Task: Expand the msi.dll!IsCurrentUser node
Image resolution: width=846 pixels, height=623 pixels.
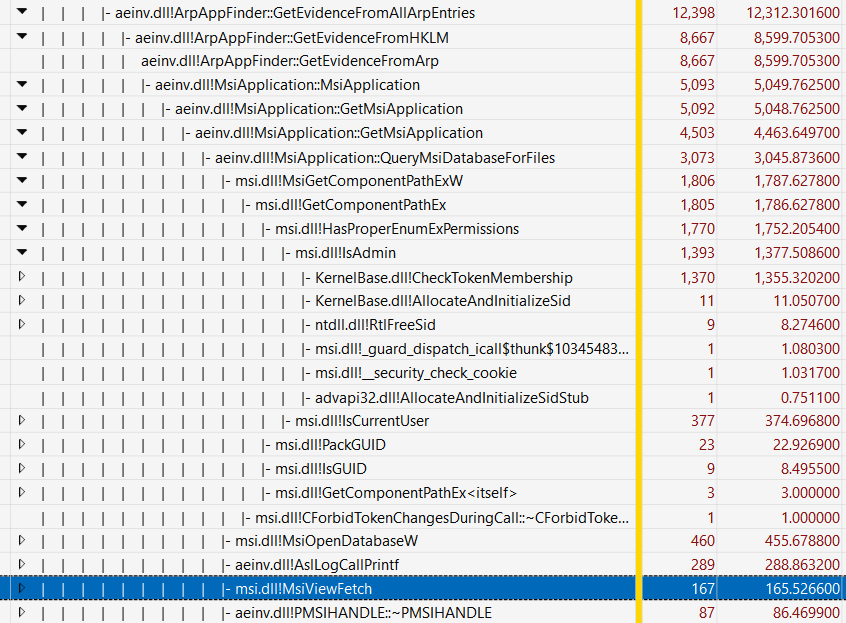Action: (x=22, y=421)
